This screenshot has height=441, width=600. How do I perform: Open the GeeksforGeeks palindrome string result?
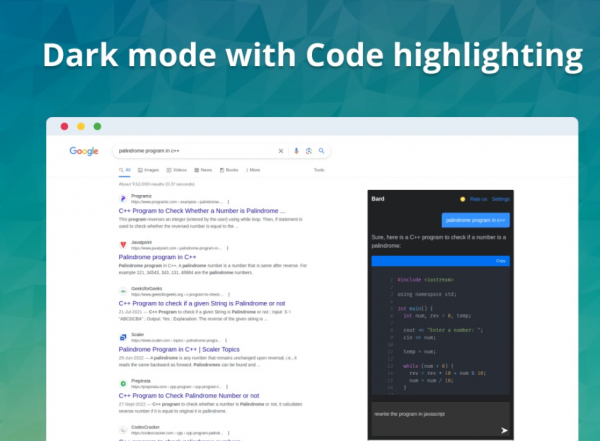point(202,303)
